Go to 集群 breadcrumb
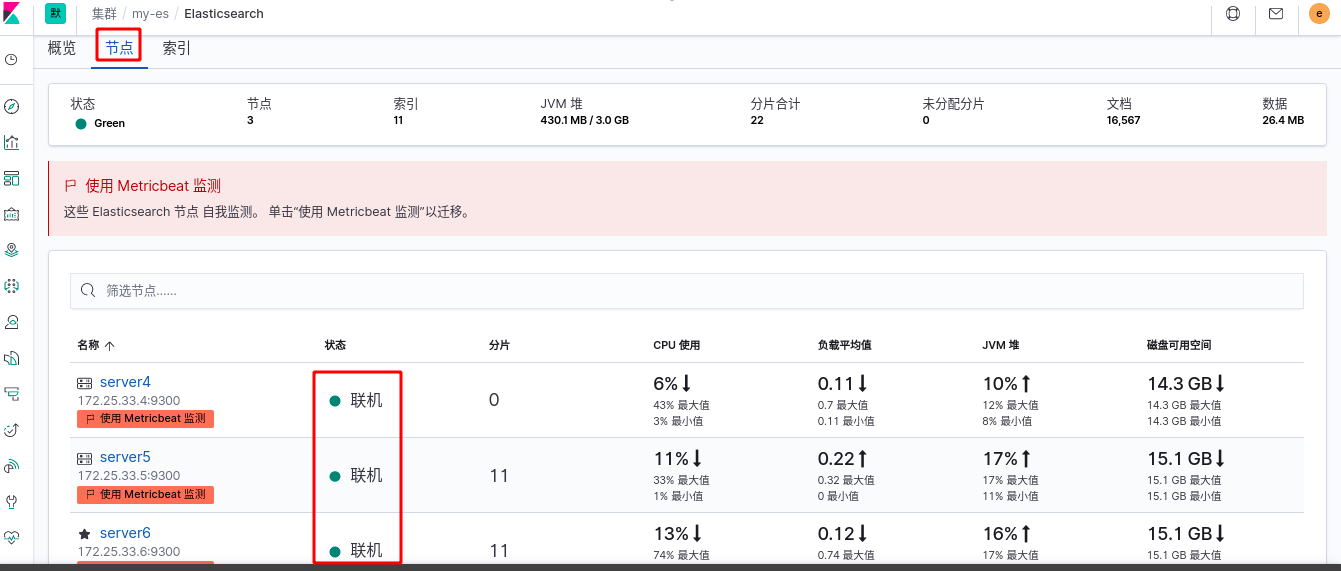 coord(105,14)
